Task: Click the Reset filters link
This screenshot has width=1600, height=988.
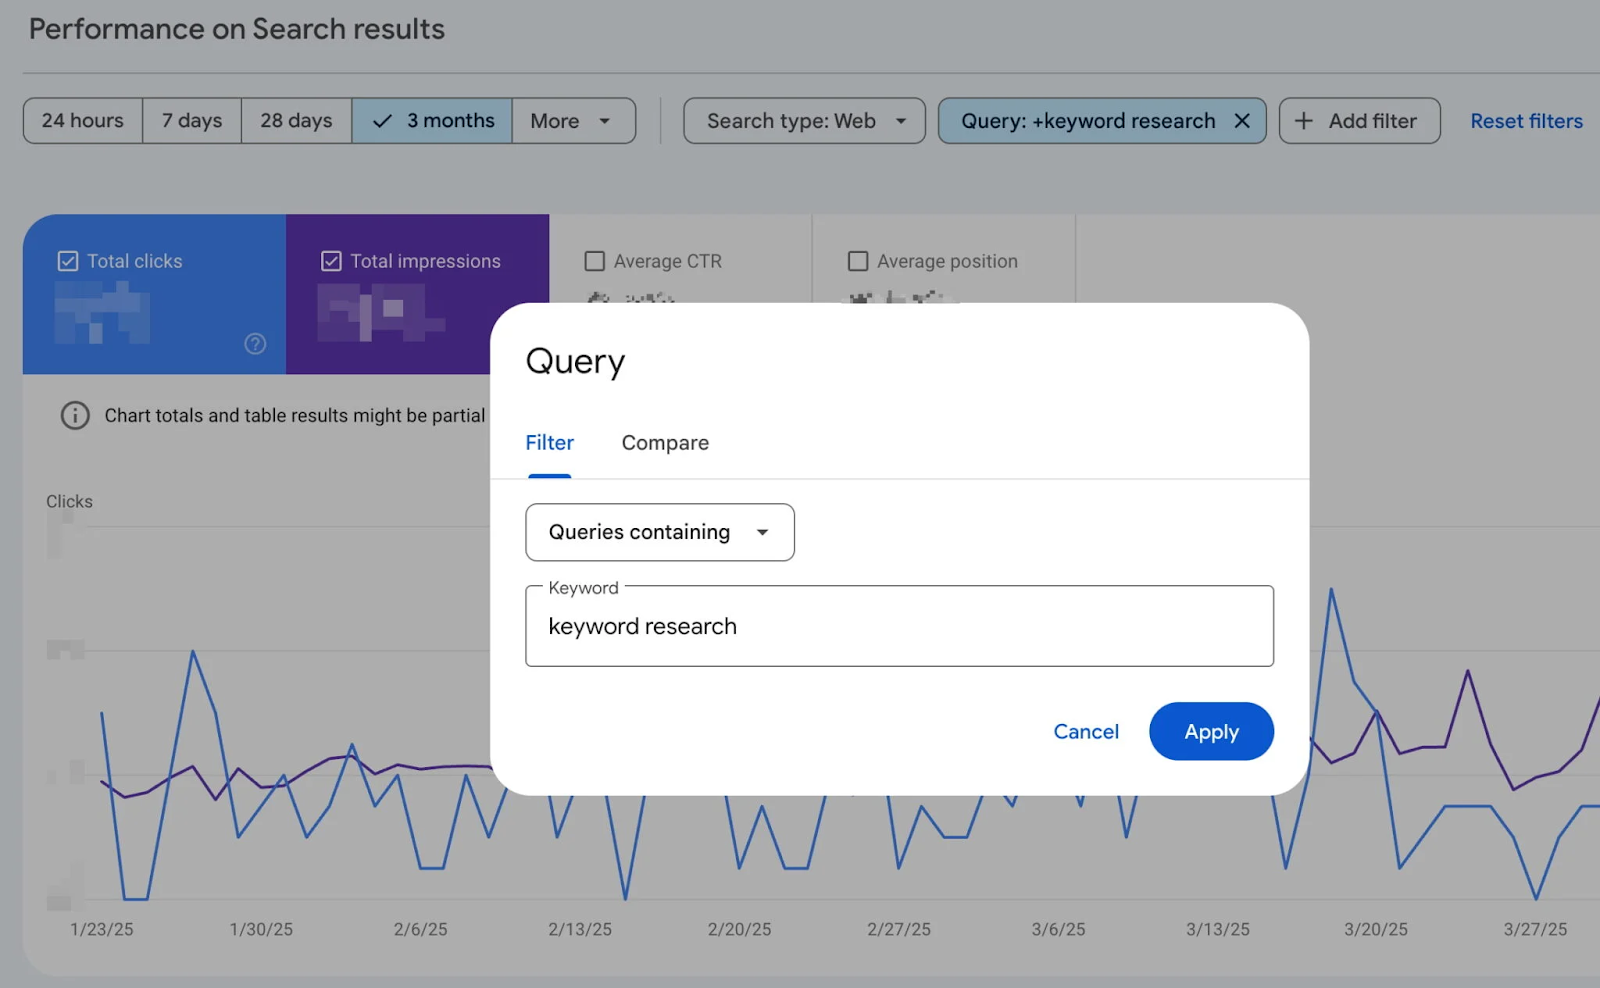Action: pos(1525,120)
